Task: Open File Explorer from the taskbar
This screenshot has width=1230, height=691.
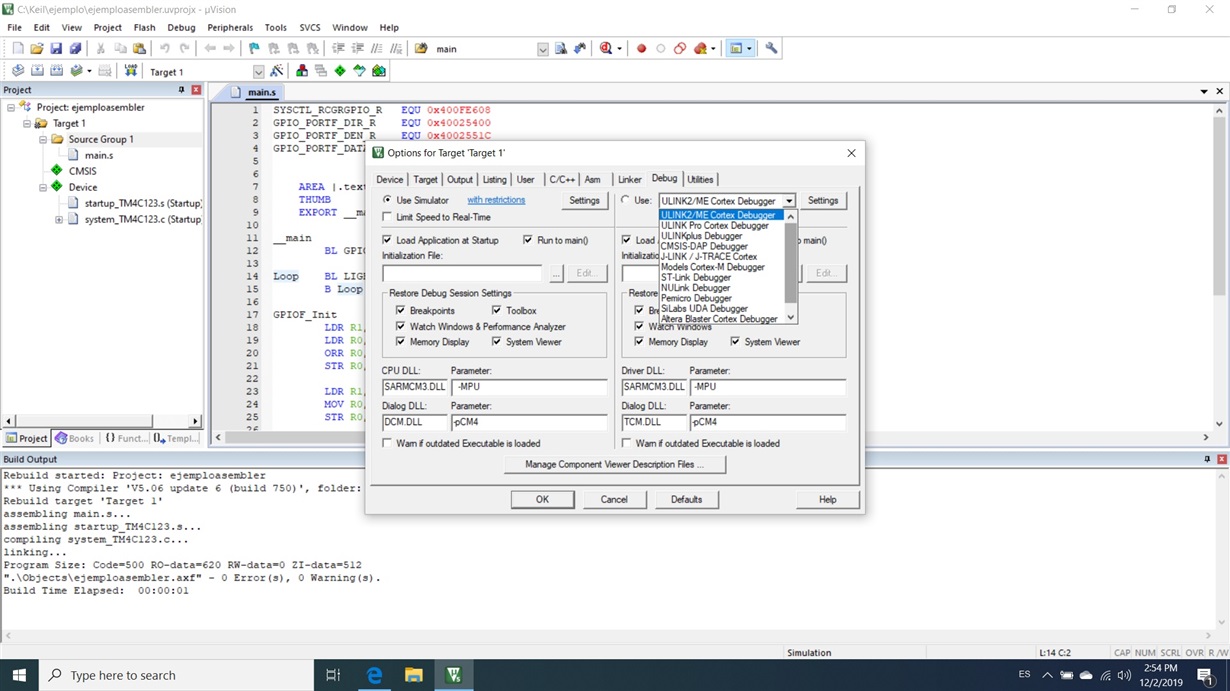Action: tap(414, 676)
